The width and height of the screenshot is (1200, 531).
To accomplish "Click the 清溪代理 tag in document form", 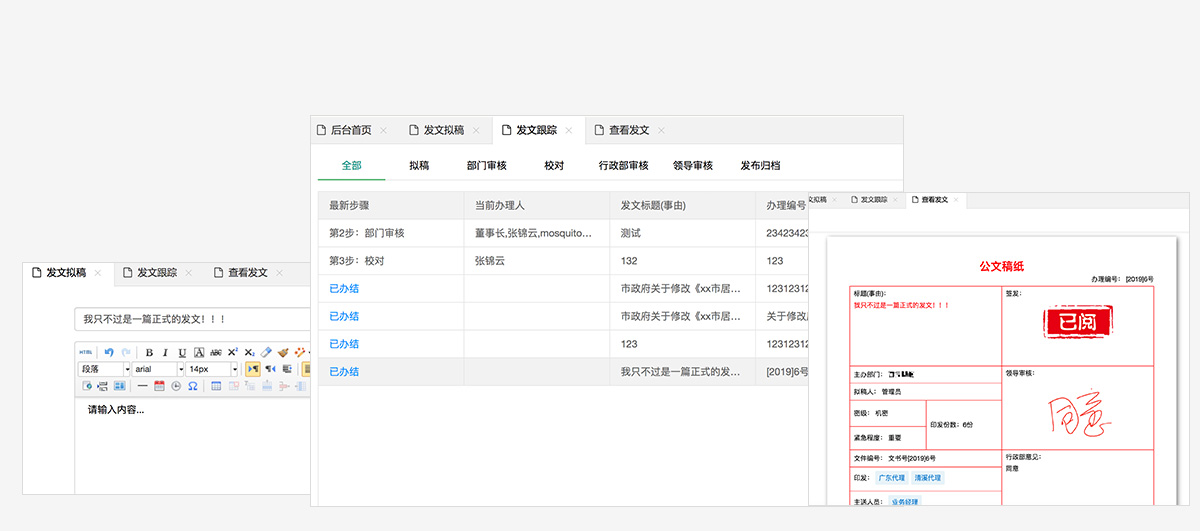I will click(x=928, y=478).
